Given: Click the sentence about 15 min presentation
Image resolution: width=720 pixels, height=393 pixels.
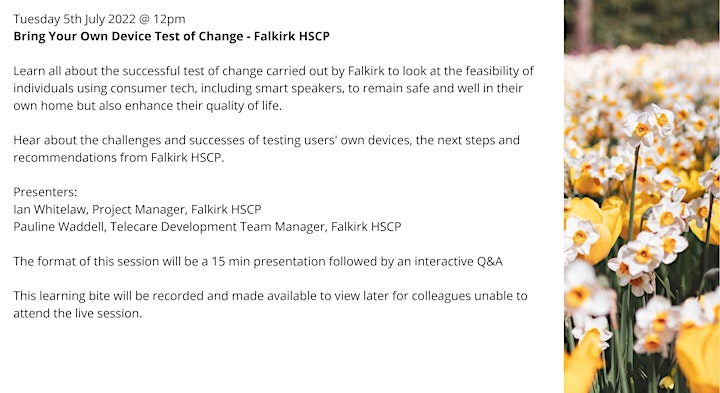Looking at the screenshot, I should click(258, 261).
